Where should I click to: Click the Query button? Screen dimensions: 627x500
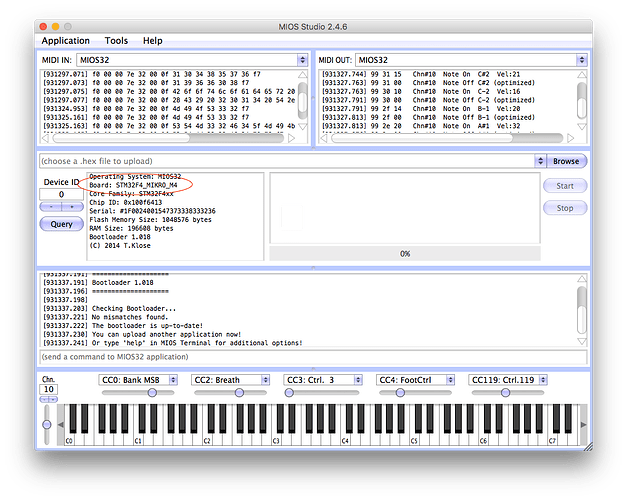click(x=61, y=224)
